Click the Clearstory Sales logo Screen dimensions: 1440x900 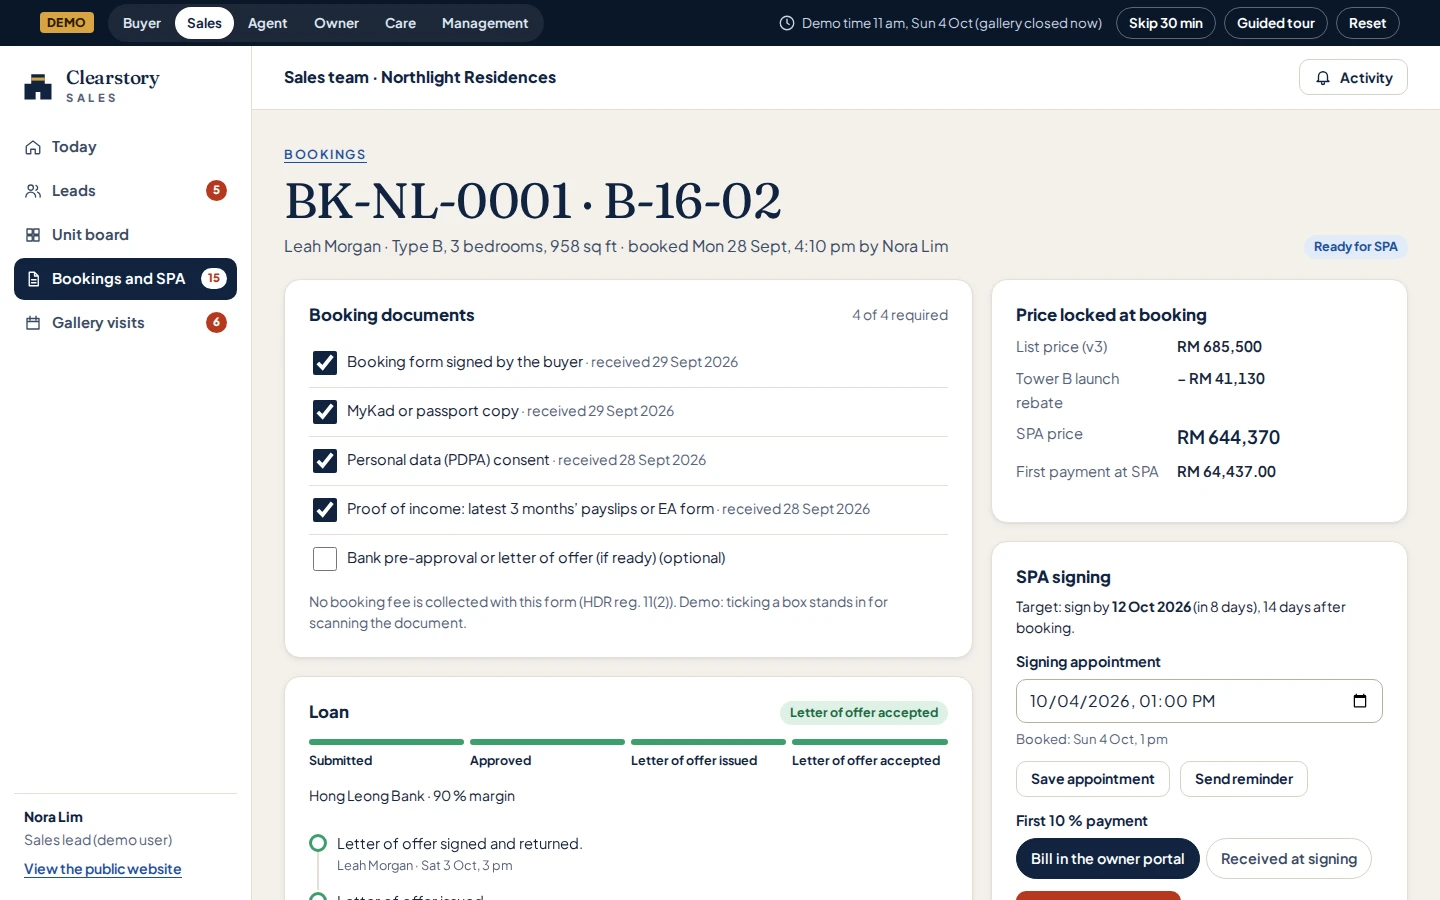92,86
